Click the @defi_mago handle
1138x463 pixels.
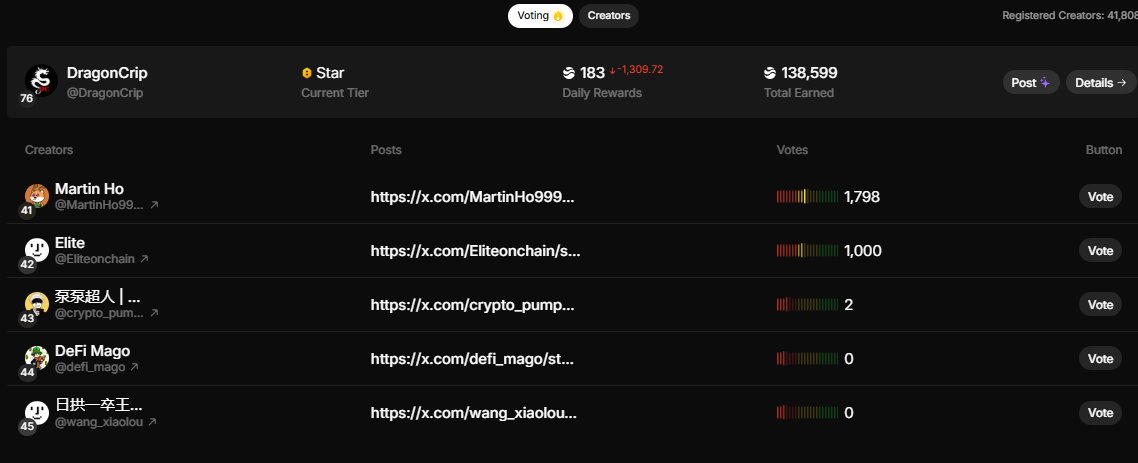(x=90, y=367)
